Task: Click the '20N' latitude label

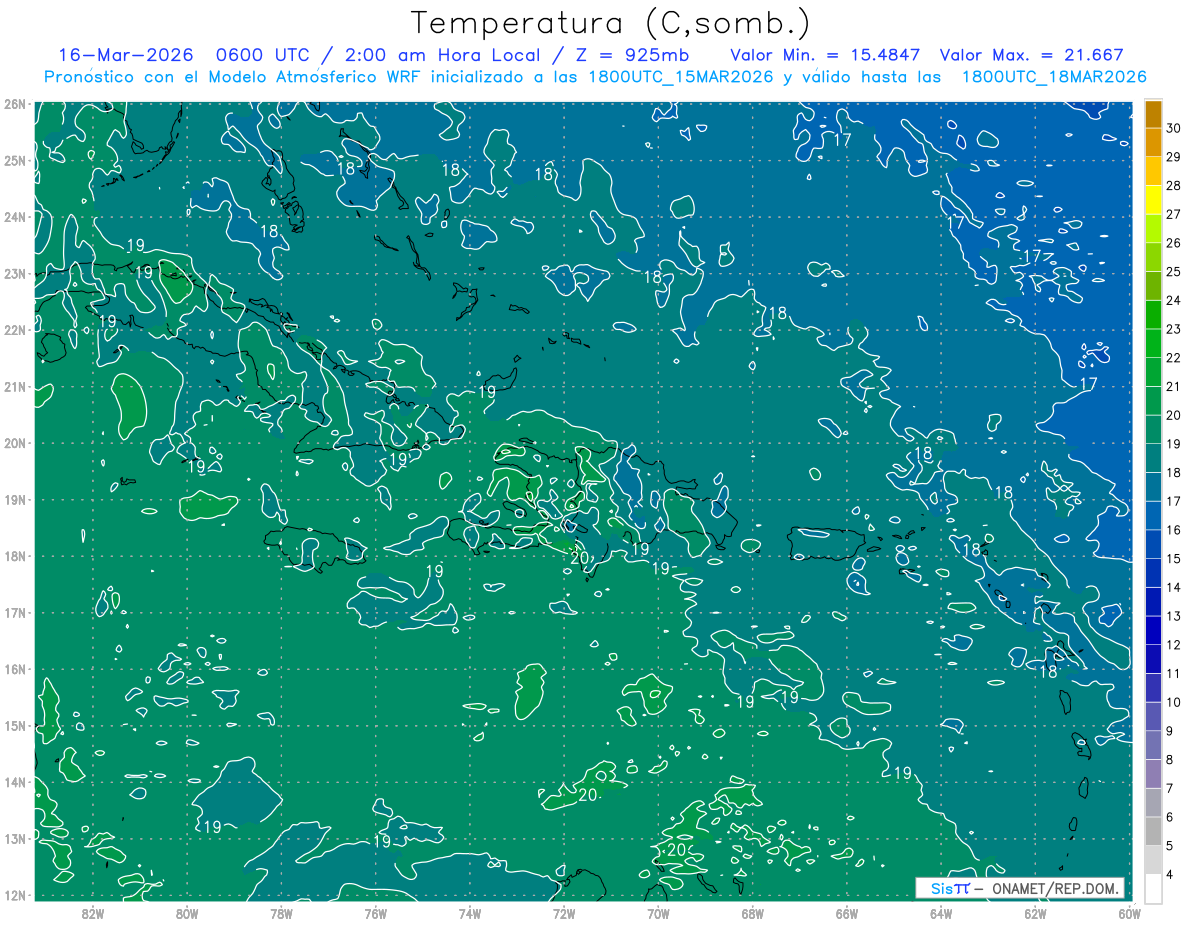Action: 15,443
